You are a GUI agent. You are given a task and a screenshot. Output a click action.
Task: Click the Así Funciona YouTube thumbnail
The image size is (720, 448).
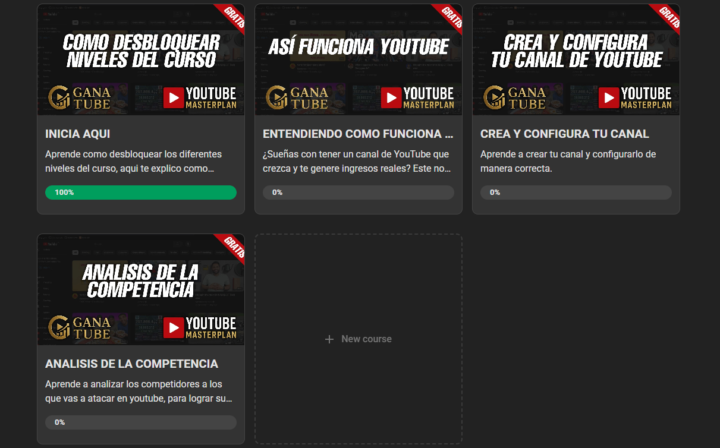point(359,60)
